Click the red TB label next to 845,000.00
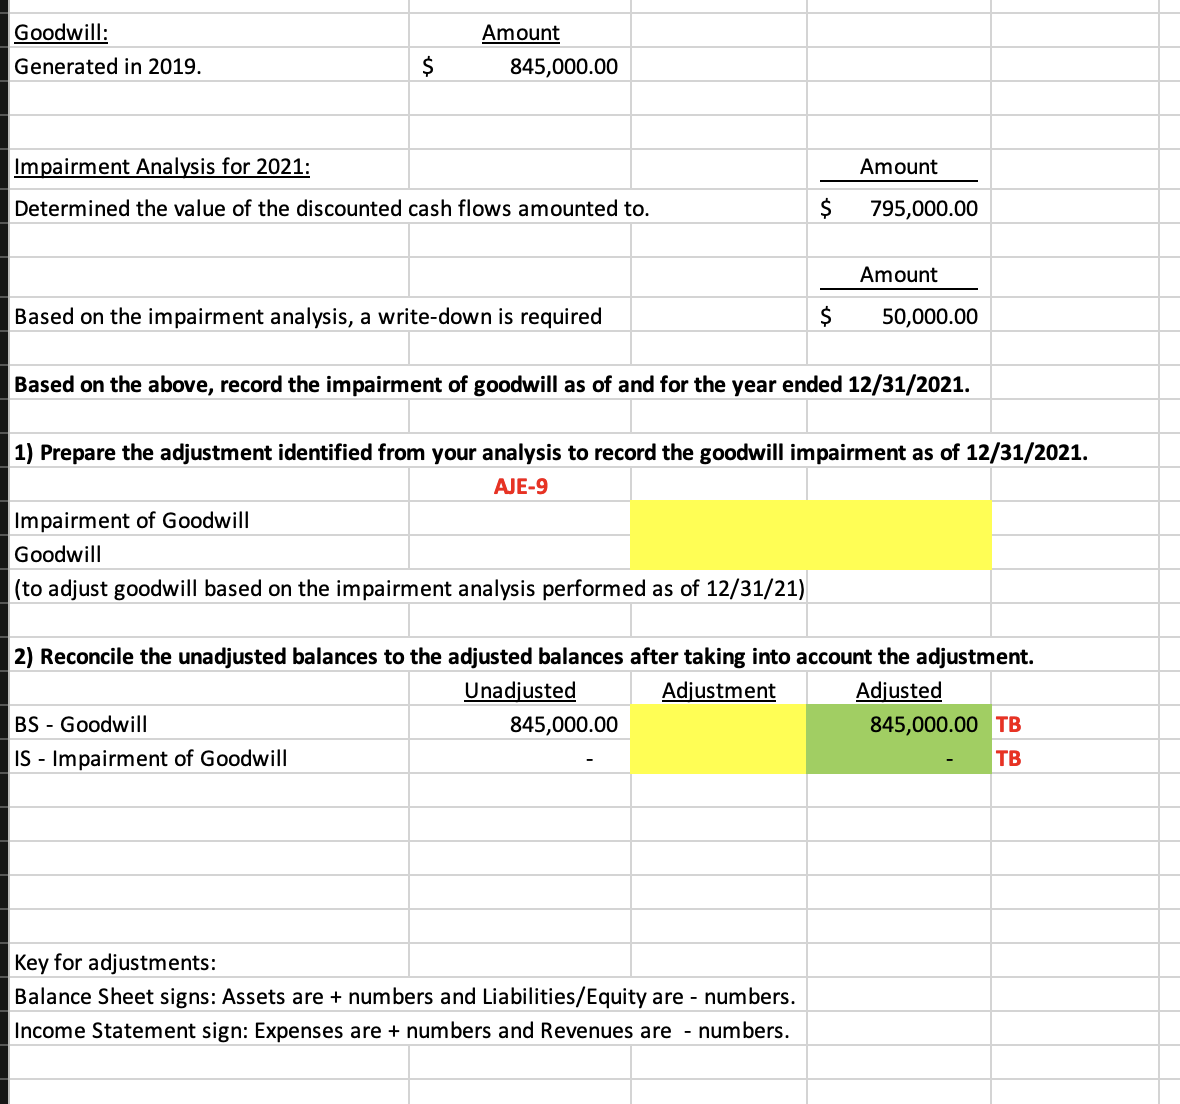 point(1008,724)
